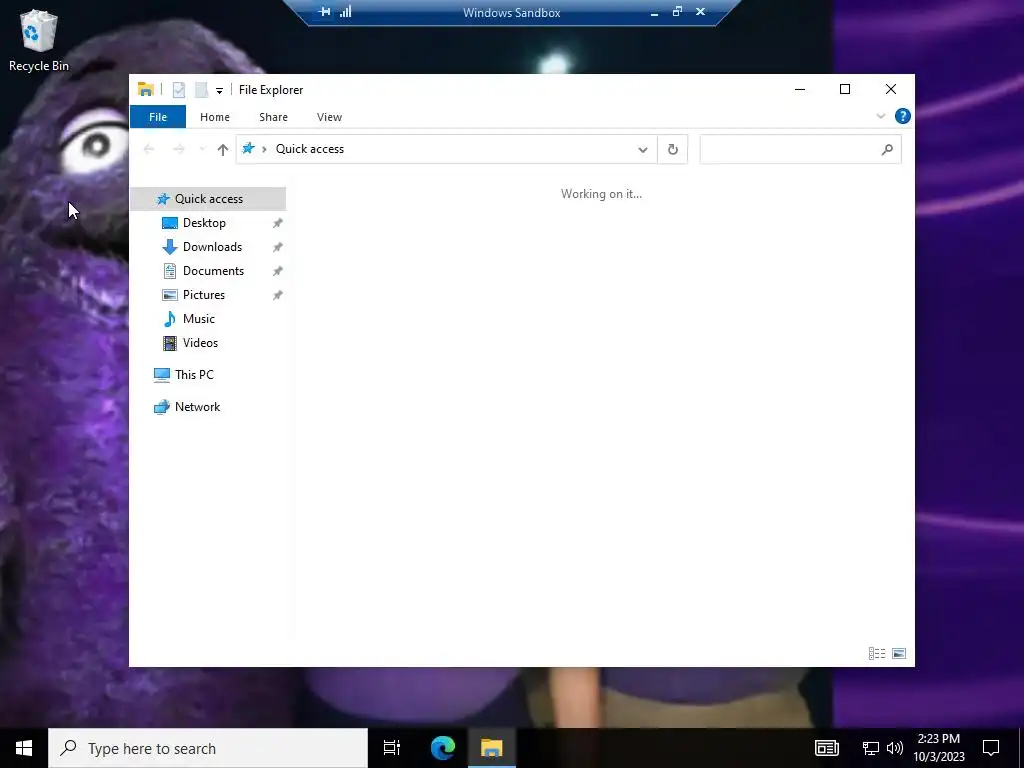Open the clock showing 2:23 PM

[x=939, y=748]
